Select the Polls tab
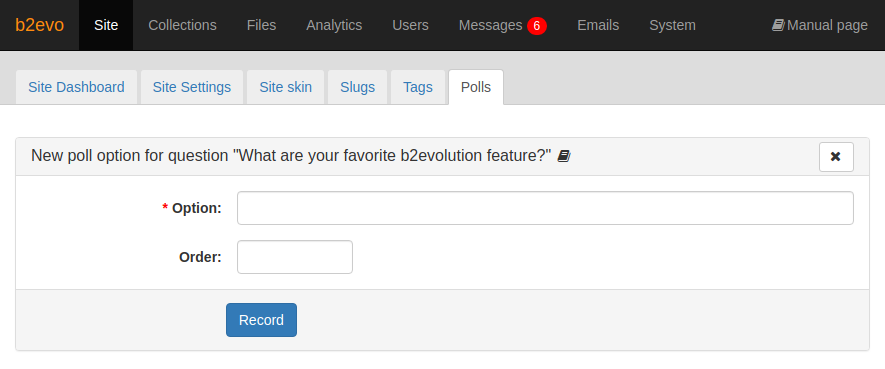The height and width of the screenshot is (369, 885). pos(476,87)
